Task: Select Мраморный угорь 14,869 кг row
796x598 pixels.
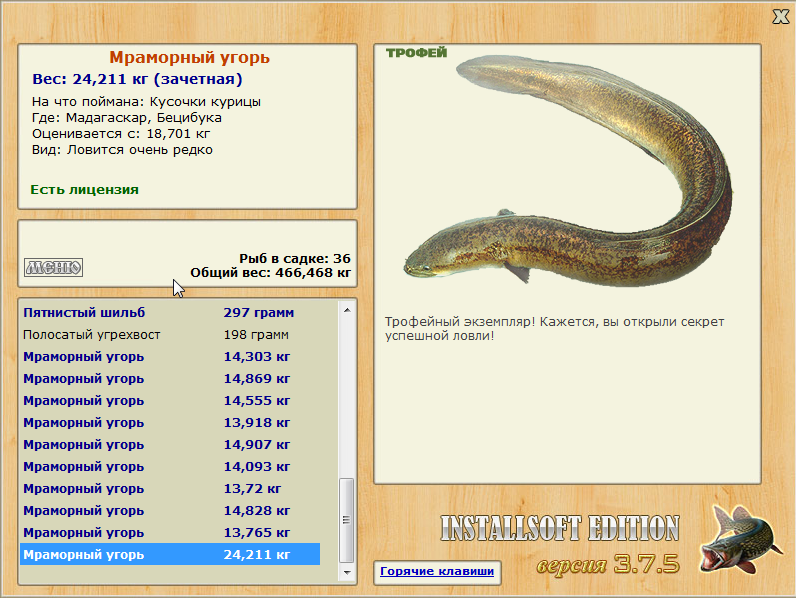Action: coord(170,379)
